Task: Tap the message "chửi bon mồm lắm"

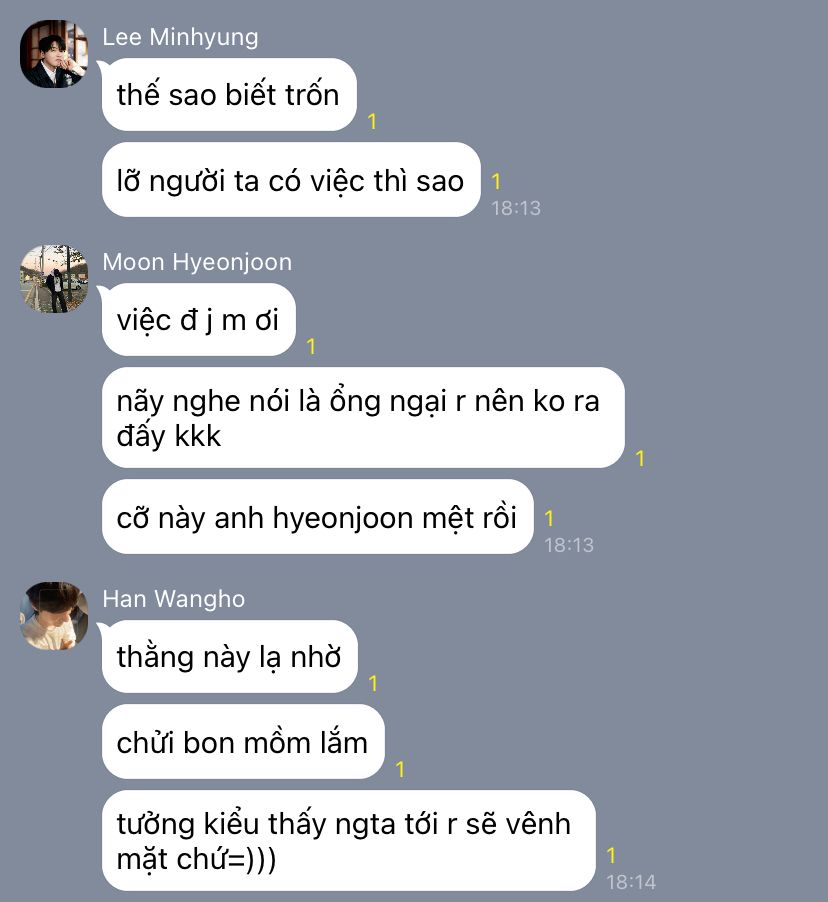Action: tap(243, 742)
